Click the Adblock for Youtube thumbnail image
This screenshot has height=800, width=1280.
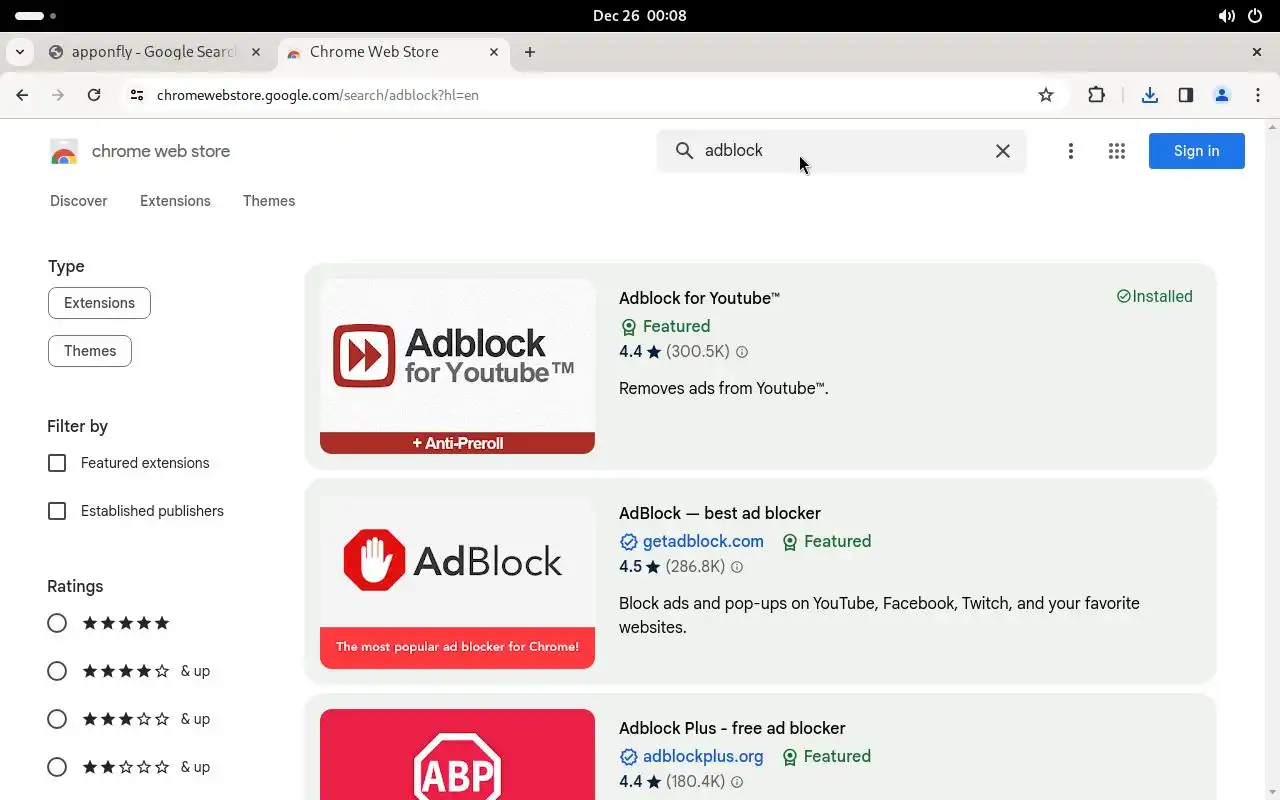point(457,366)
